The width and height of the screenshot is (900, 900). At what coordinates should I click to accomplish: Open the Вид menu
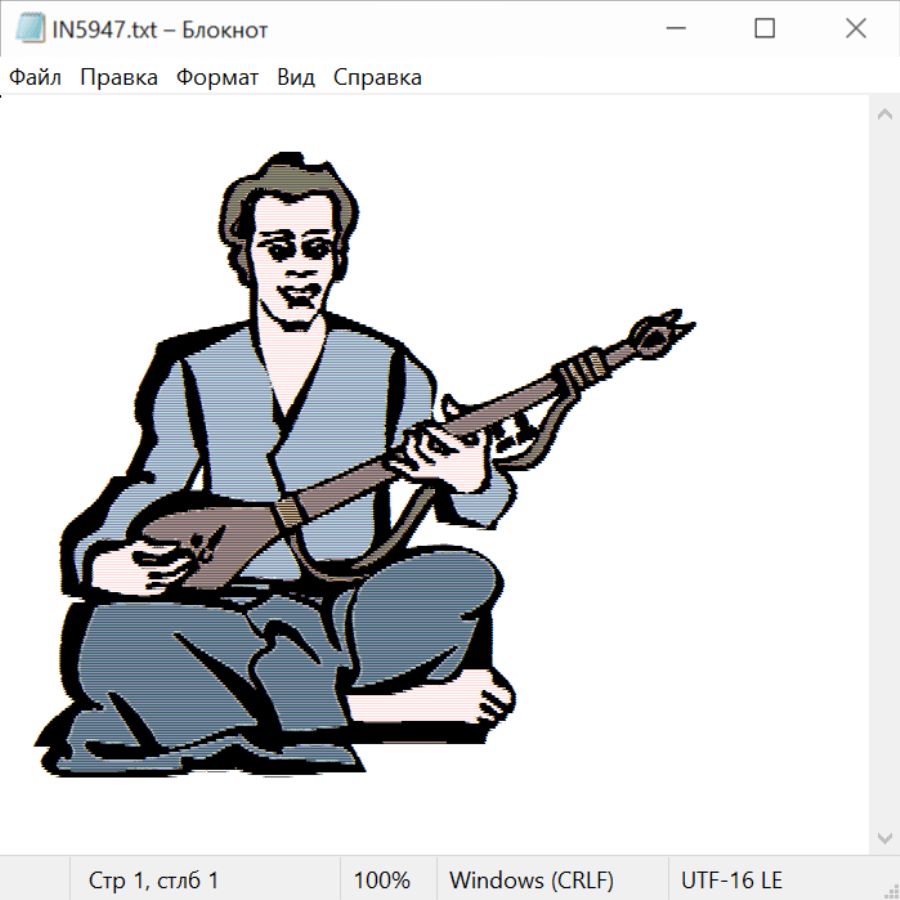[296, 78]
